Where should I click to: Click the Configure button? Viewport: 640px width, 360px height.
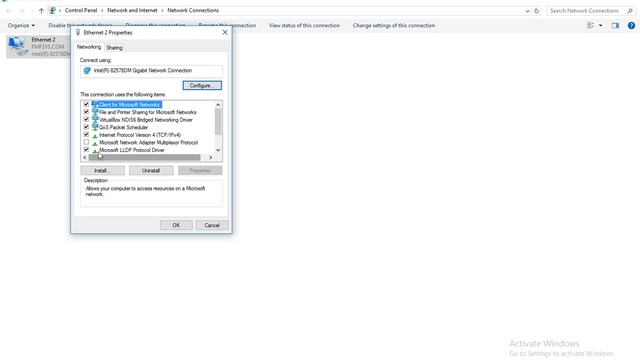pos(202,85)
